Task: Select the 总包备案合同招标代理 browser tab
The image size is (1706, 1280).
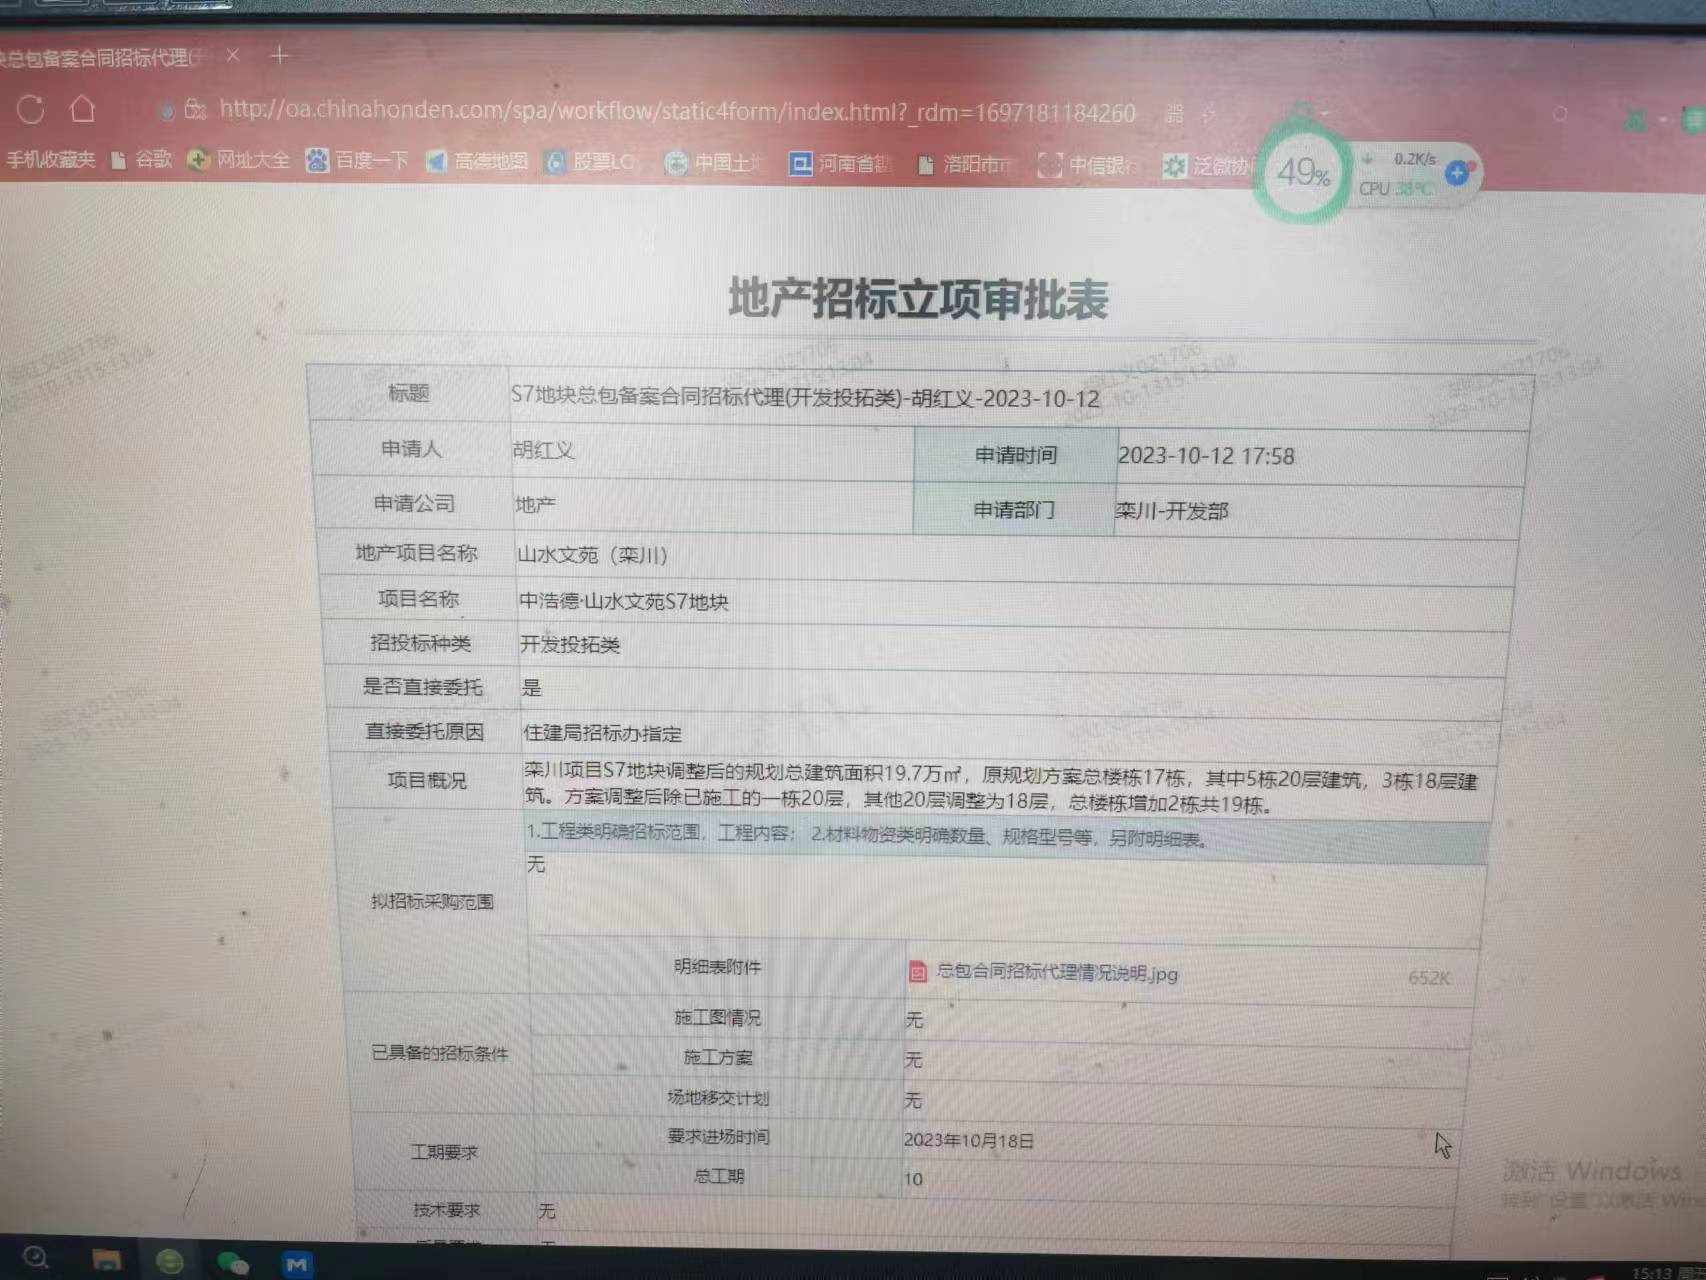Action: tap(100, 58)
